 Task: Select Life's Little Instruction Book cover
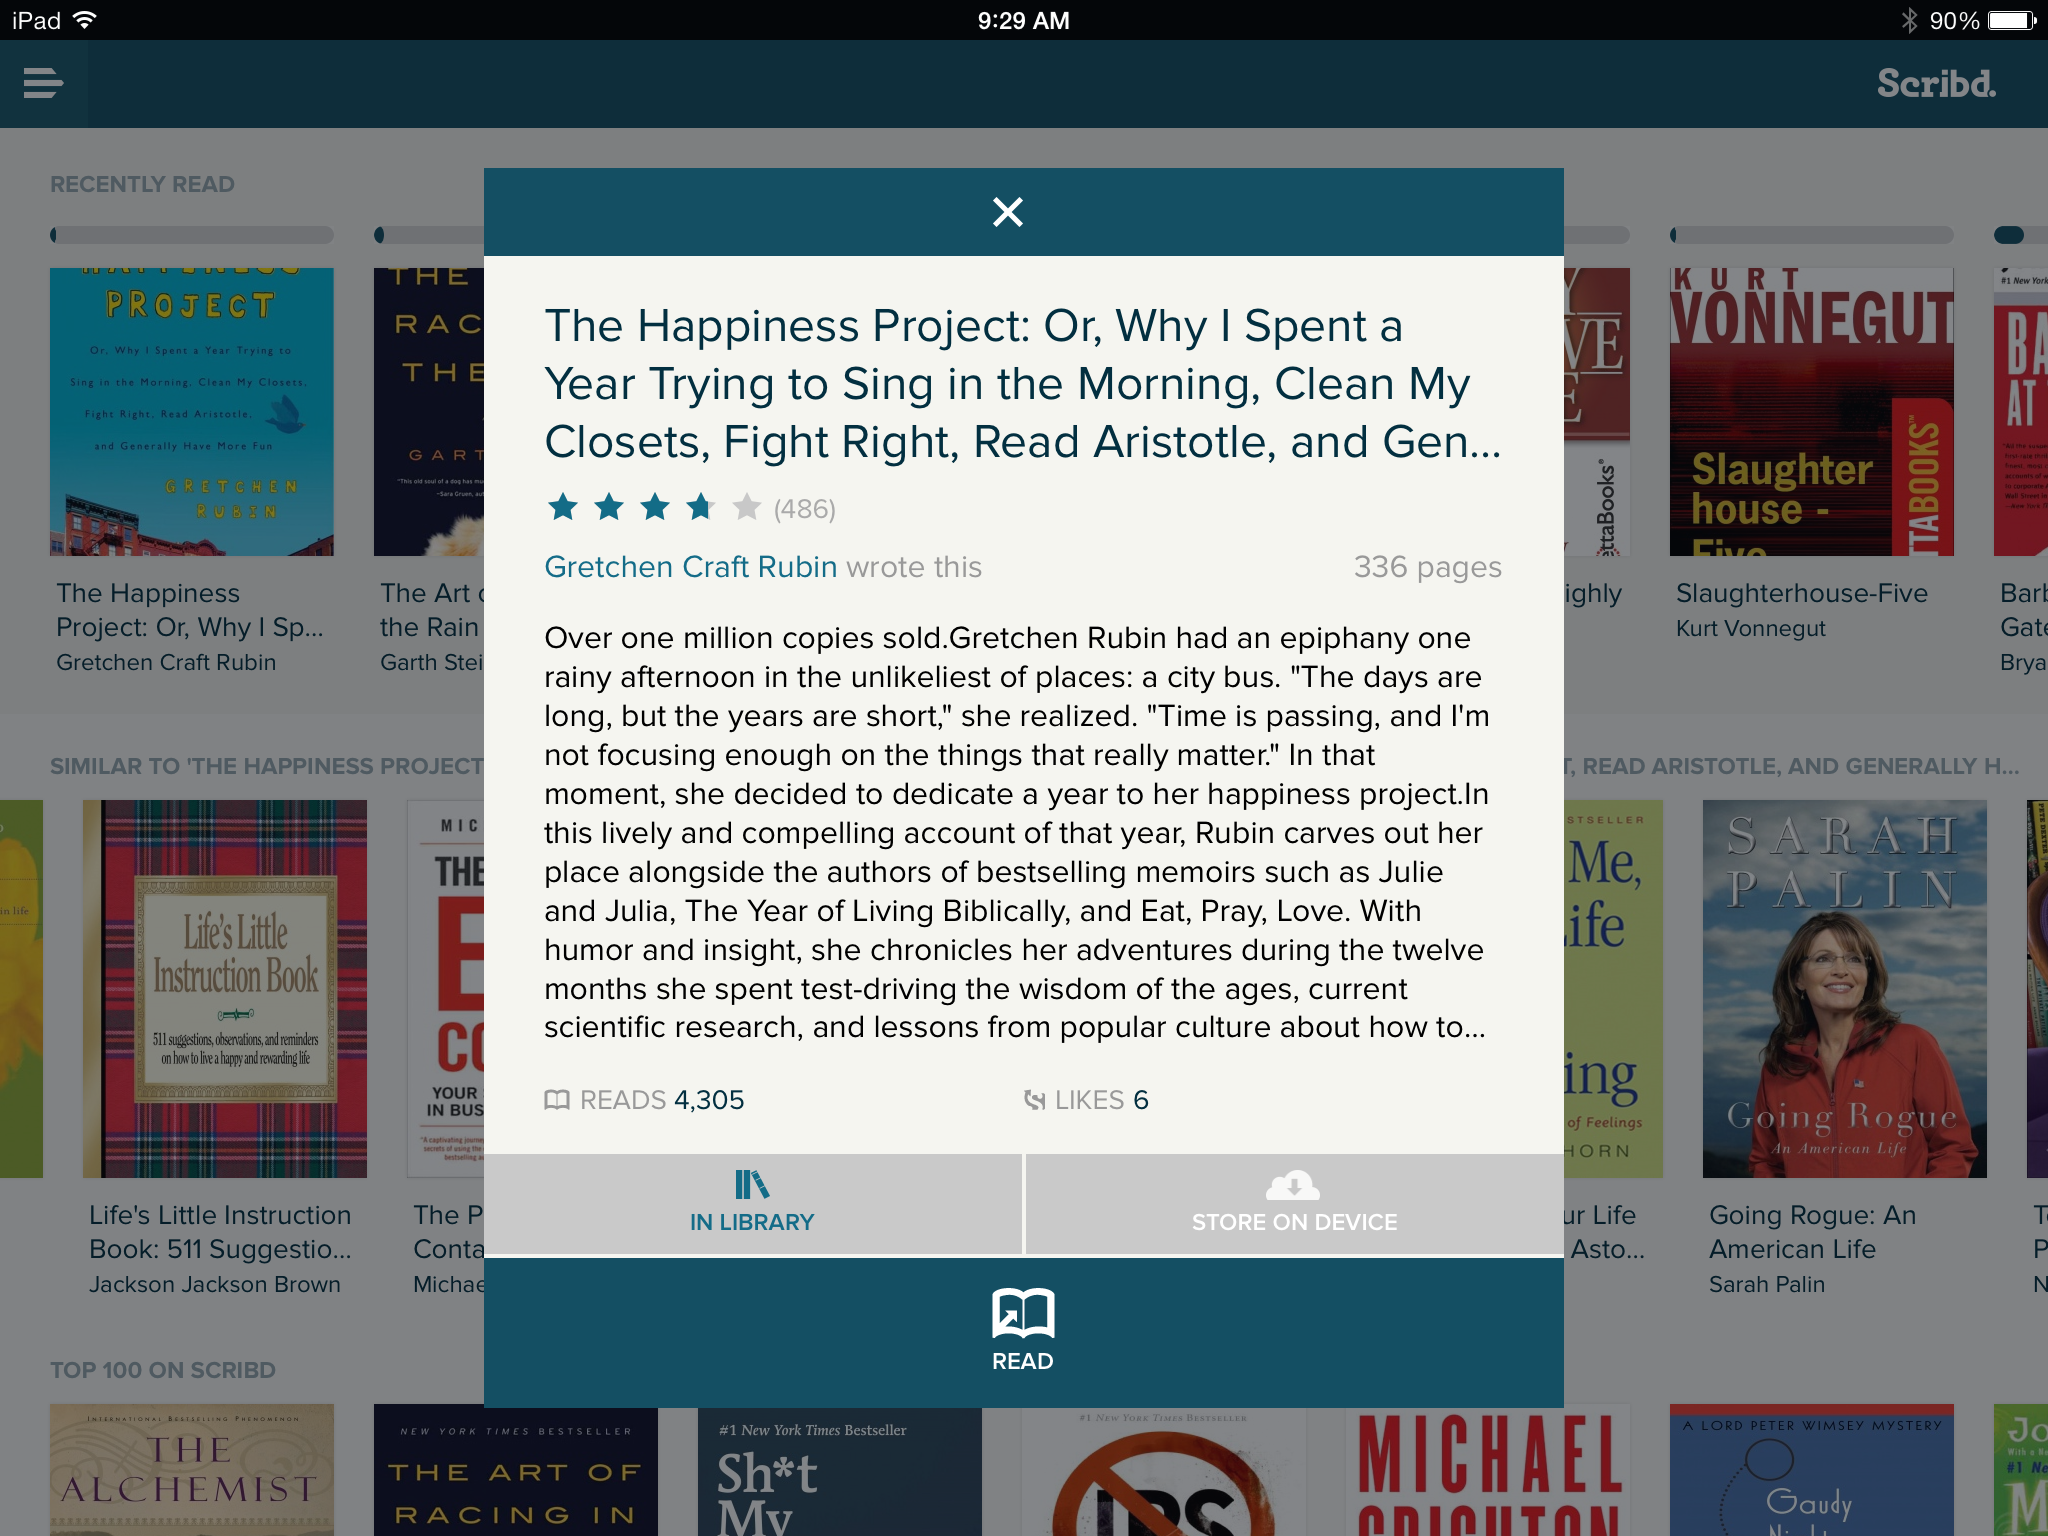click(x=225, y=989)
